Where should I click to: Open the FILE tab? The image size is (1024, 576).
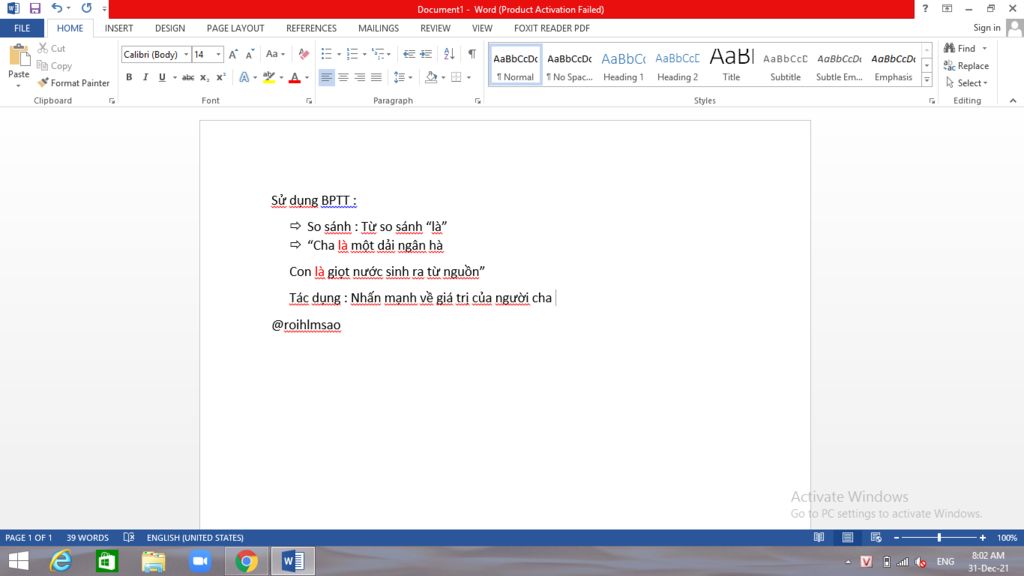click(22, 28)
